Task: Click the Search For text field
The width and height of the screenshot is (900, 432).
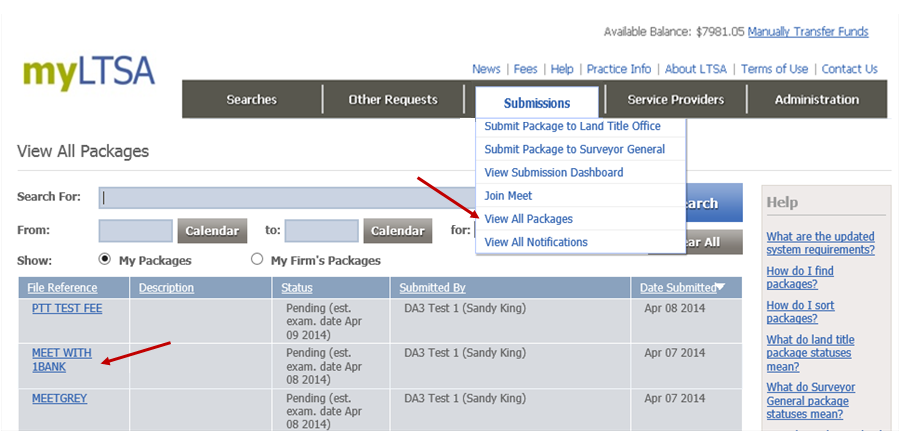Action: click(287, 198)
